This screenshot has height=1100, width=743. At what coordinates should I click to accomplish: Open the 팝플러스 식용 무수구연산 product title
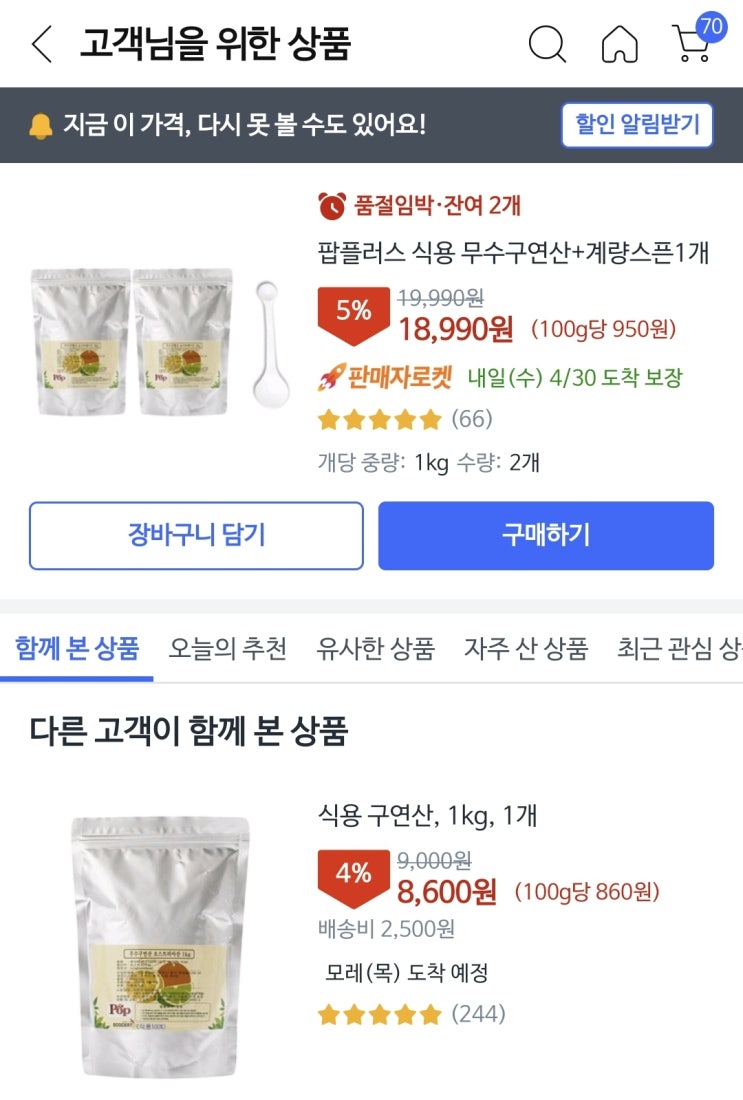(x=513, y=253)
